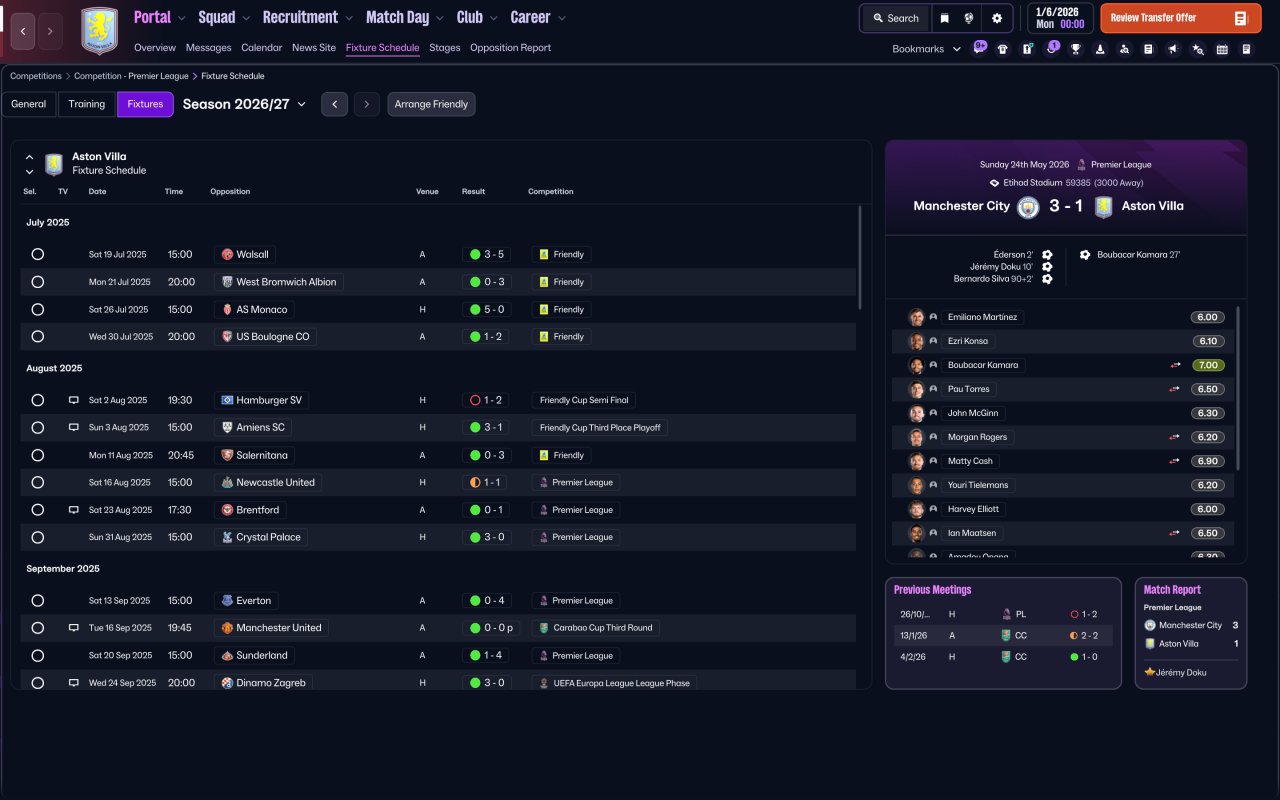Select the Crystal Palace fixture radio button
The width and height of the screenshot is (1280, 800).
pos(37,537)
